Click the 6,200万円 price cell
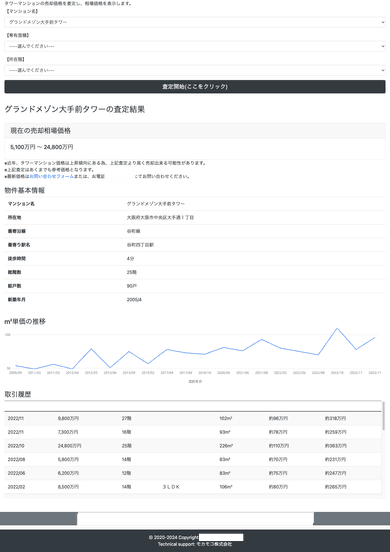The width and height of the screenshot is (390, 552). click(68, 473)
